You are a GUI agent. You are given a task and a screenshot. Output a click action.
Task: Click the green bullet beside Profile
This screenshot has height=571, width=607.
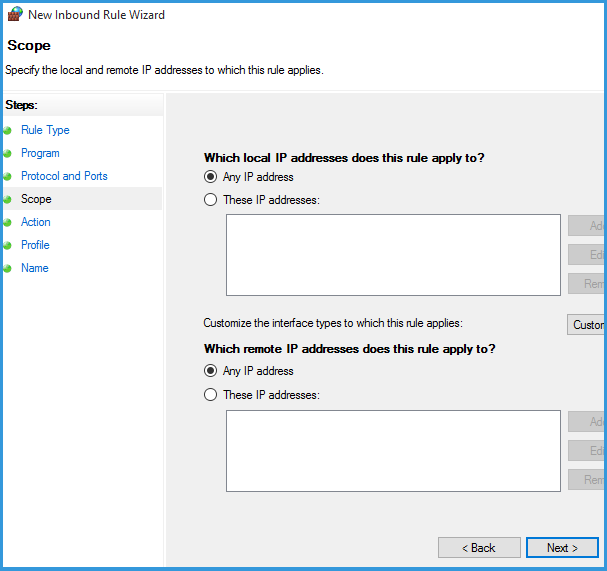click(9, 246)
